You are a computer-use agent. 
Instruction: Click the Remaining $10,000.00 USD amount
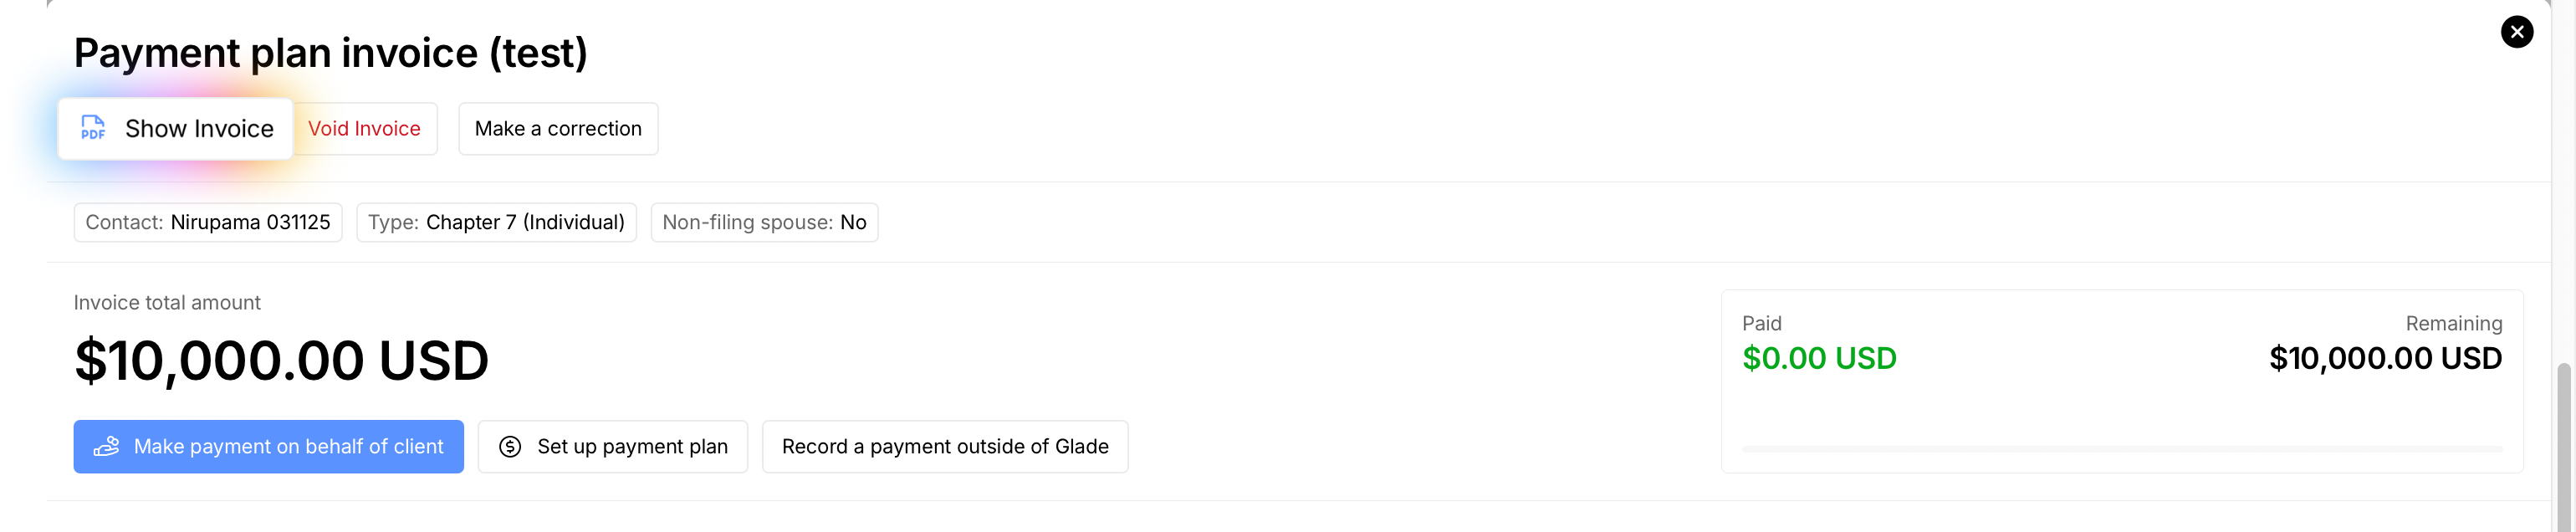click(x=2385, y=358)
